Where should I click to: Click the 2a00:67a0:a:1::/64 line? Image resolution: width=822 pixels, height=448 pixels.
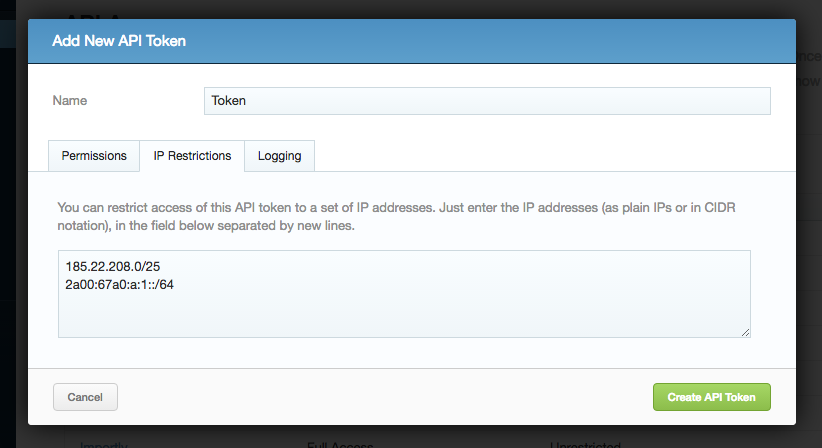coord(120,285)
